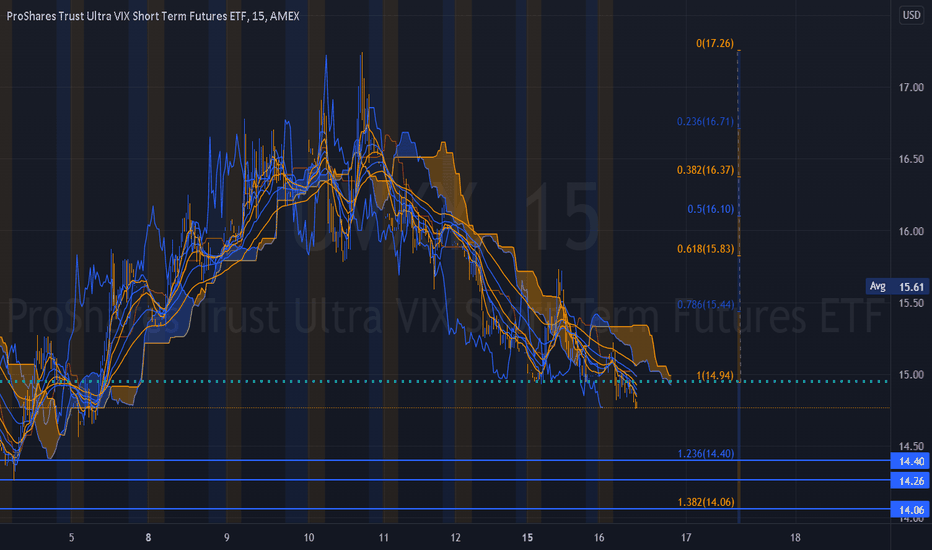Click the 15.00 price scale value
Screen dimensions: 932x550
tap(911, 375)
